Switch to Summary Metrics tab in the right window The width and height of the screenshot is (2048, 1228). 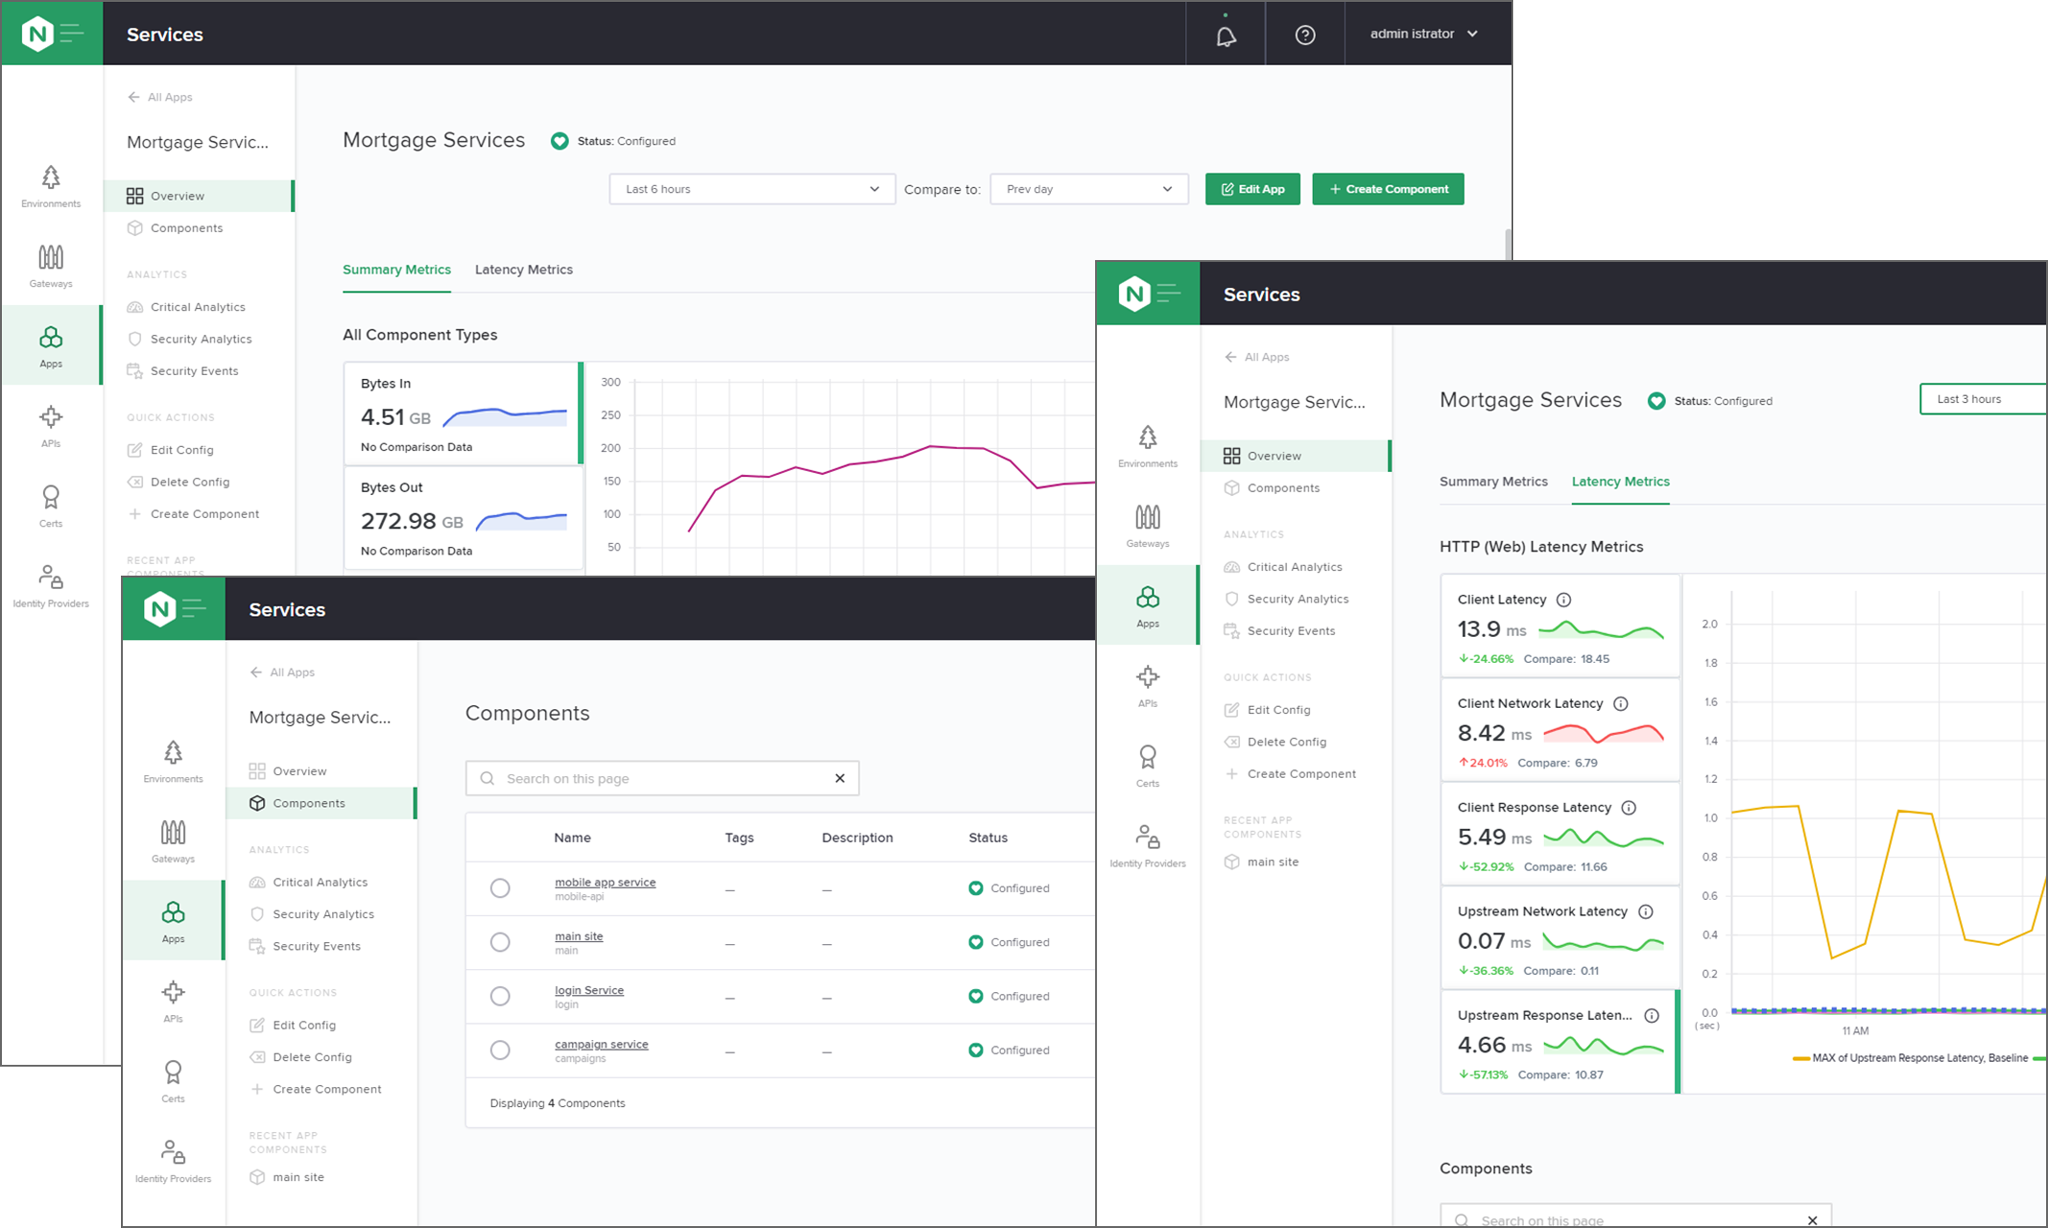1493,482
